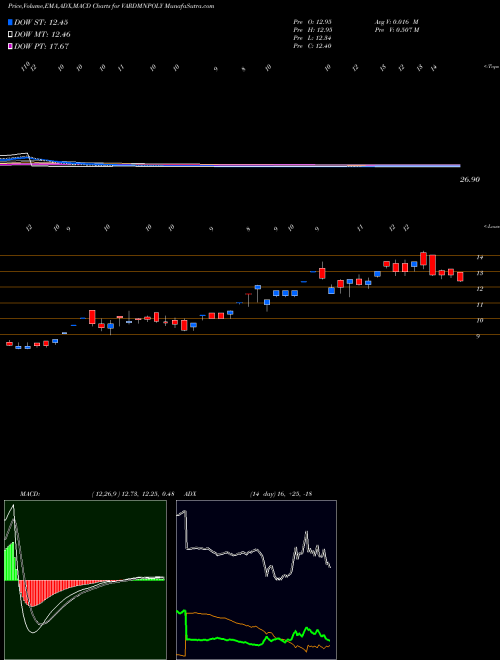Screen dimensions: 500x660
Task: Click the 'Pre C: 12.40' value
Action: [312, 46]
